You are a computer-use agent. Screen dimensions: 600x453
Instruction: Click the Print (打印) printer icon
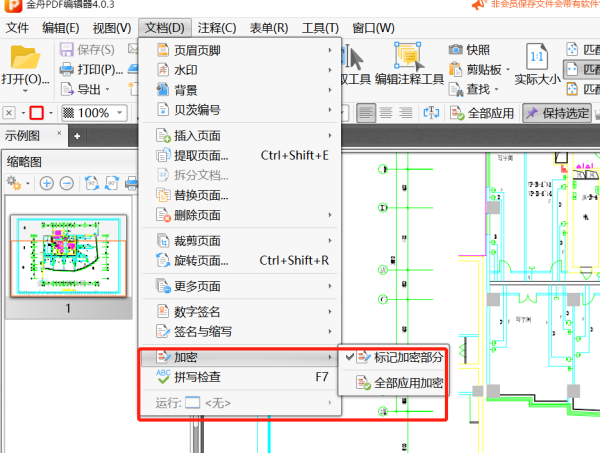point(68,69)
